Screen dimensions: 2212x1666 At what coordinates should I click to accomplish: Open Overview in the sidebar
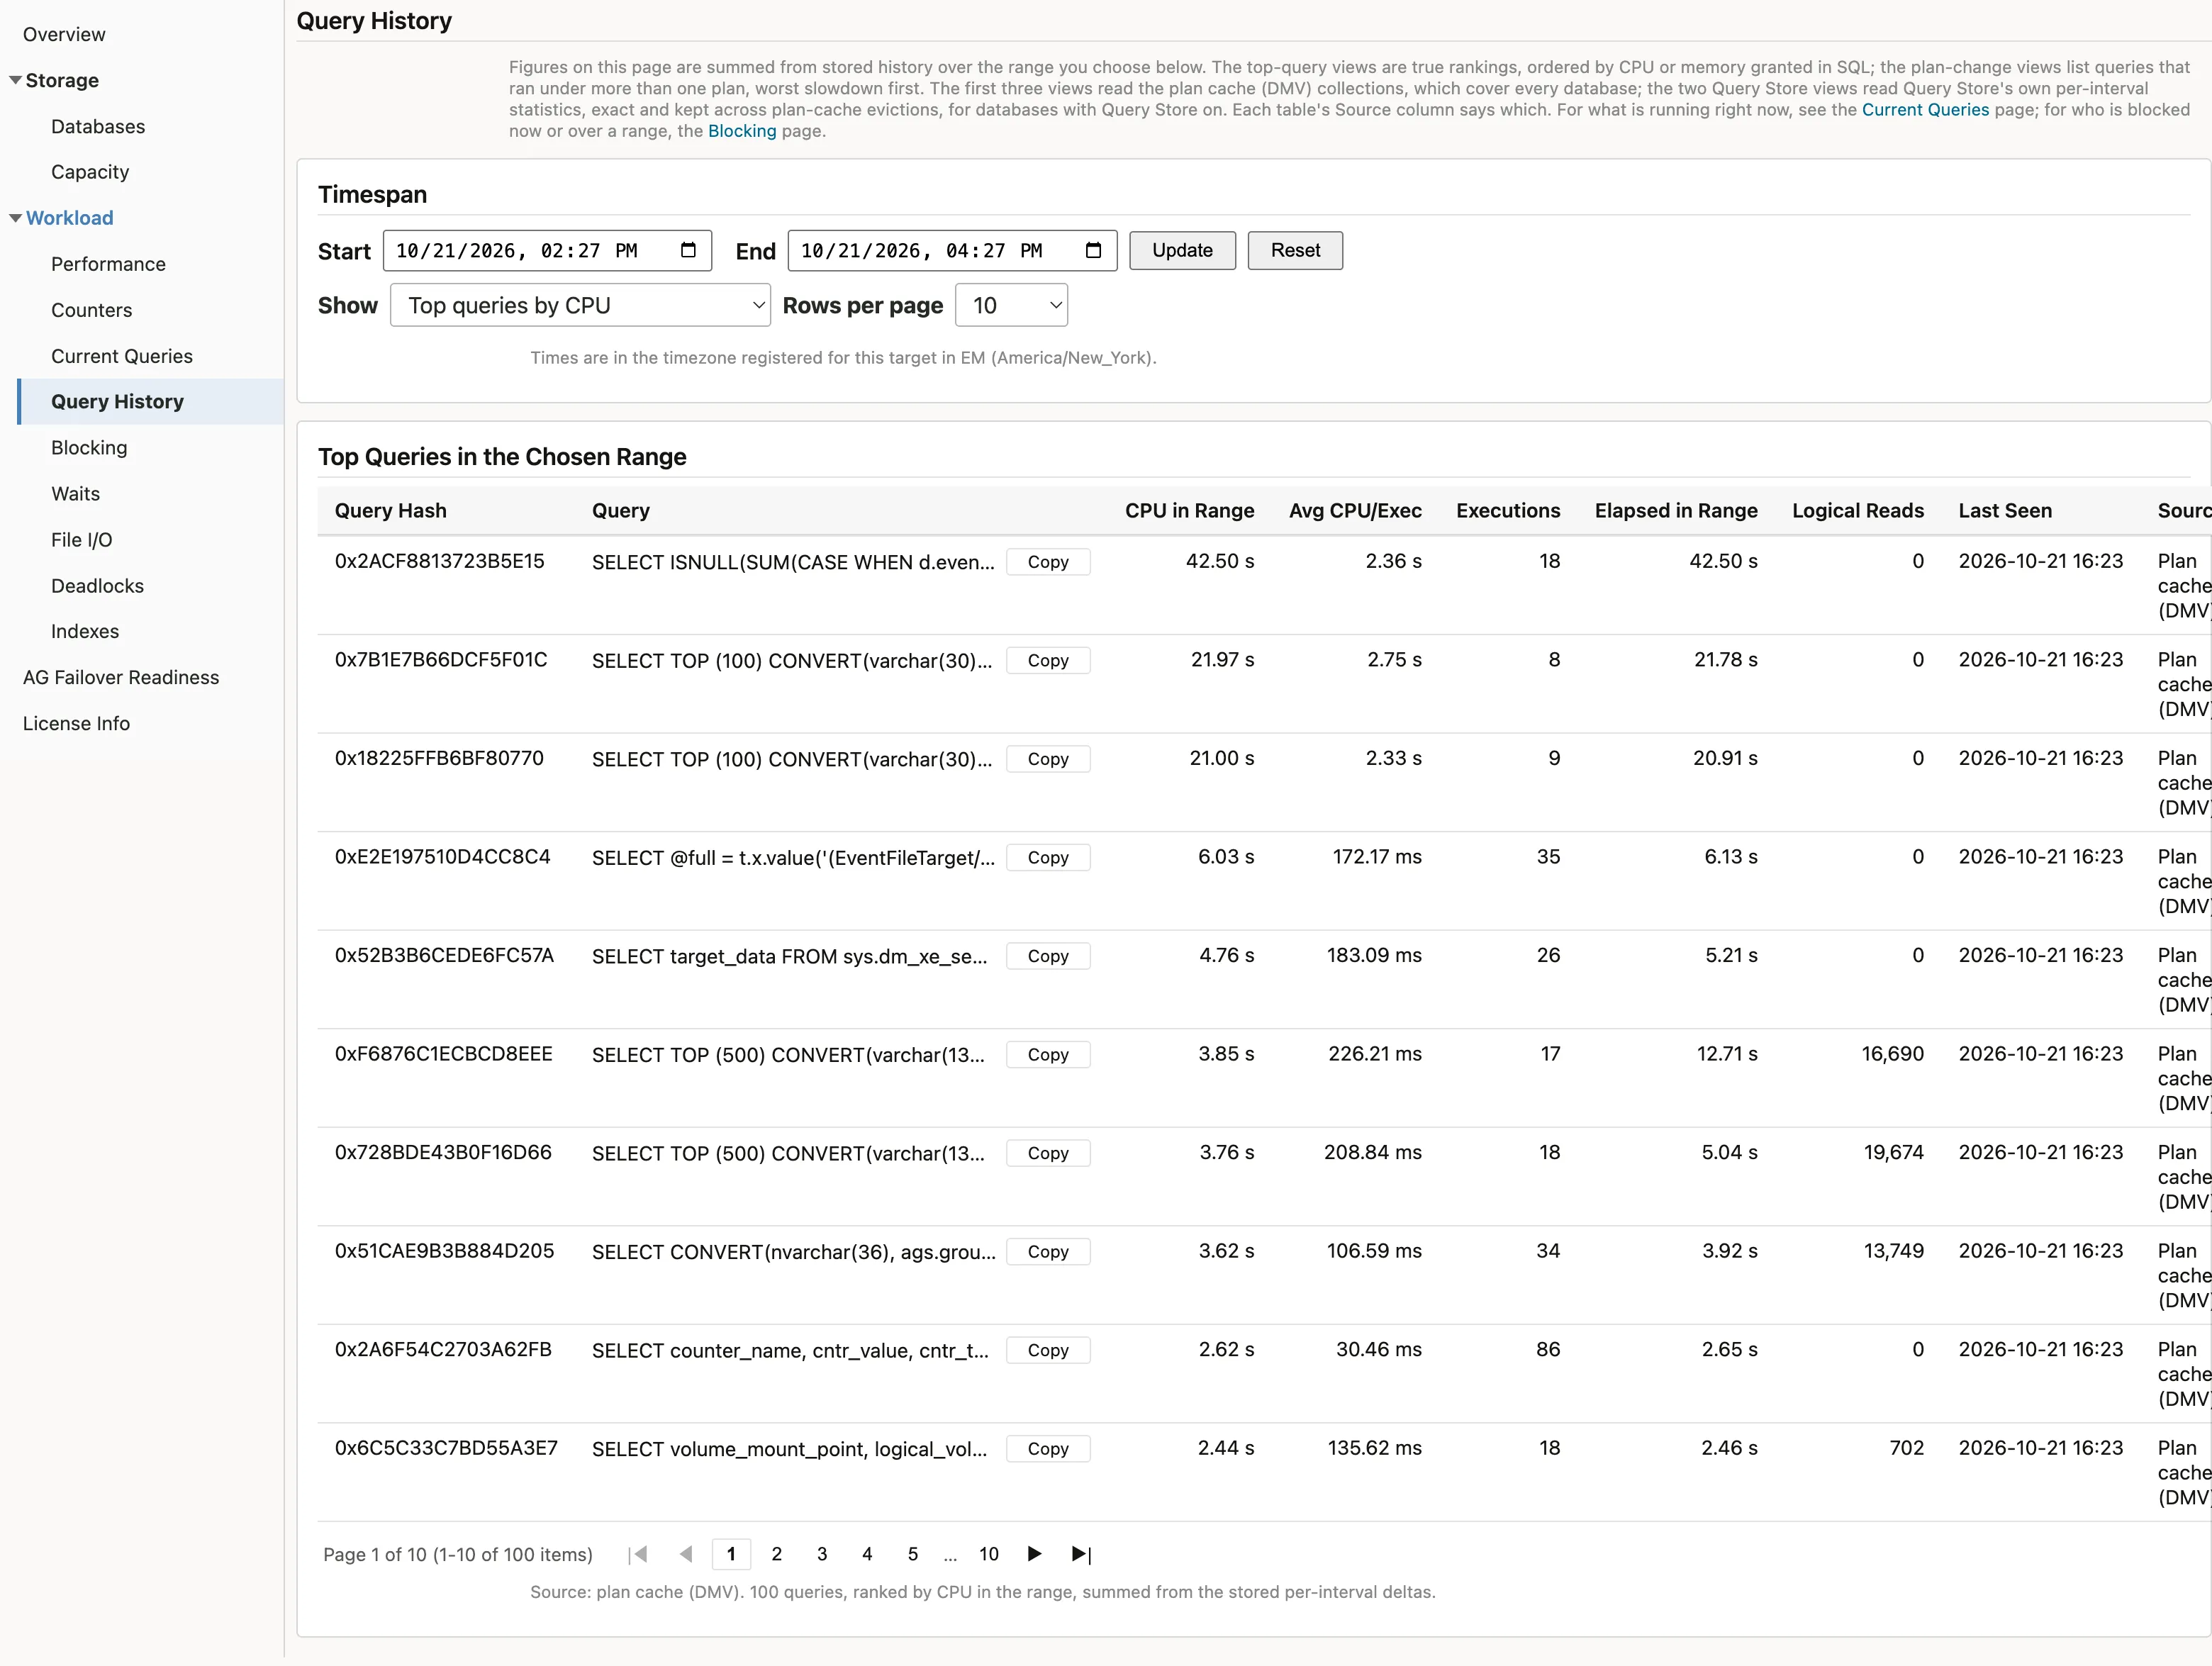[64, 34]
